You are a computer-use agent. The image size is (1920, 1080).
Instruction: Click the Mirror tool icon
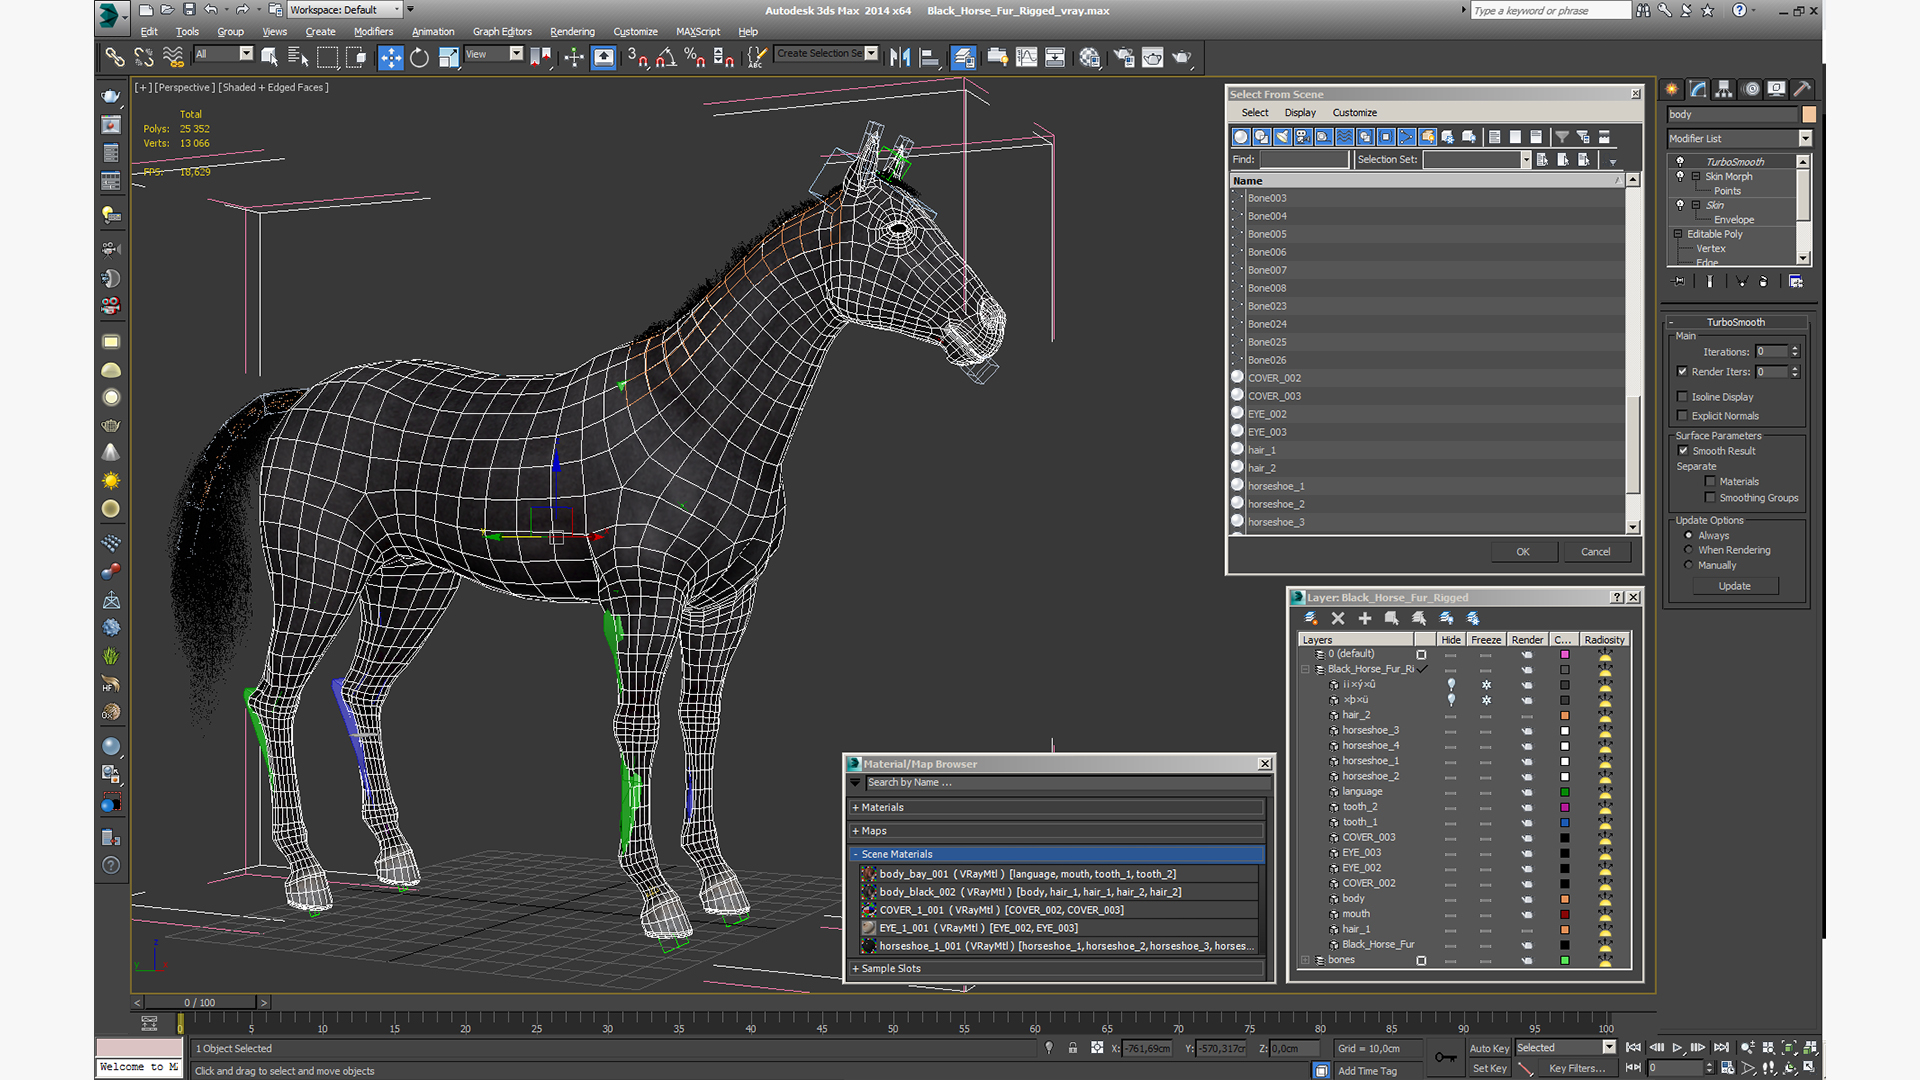pyautogui.click(x=900, y=57)
